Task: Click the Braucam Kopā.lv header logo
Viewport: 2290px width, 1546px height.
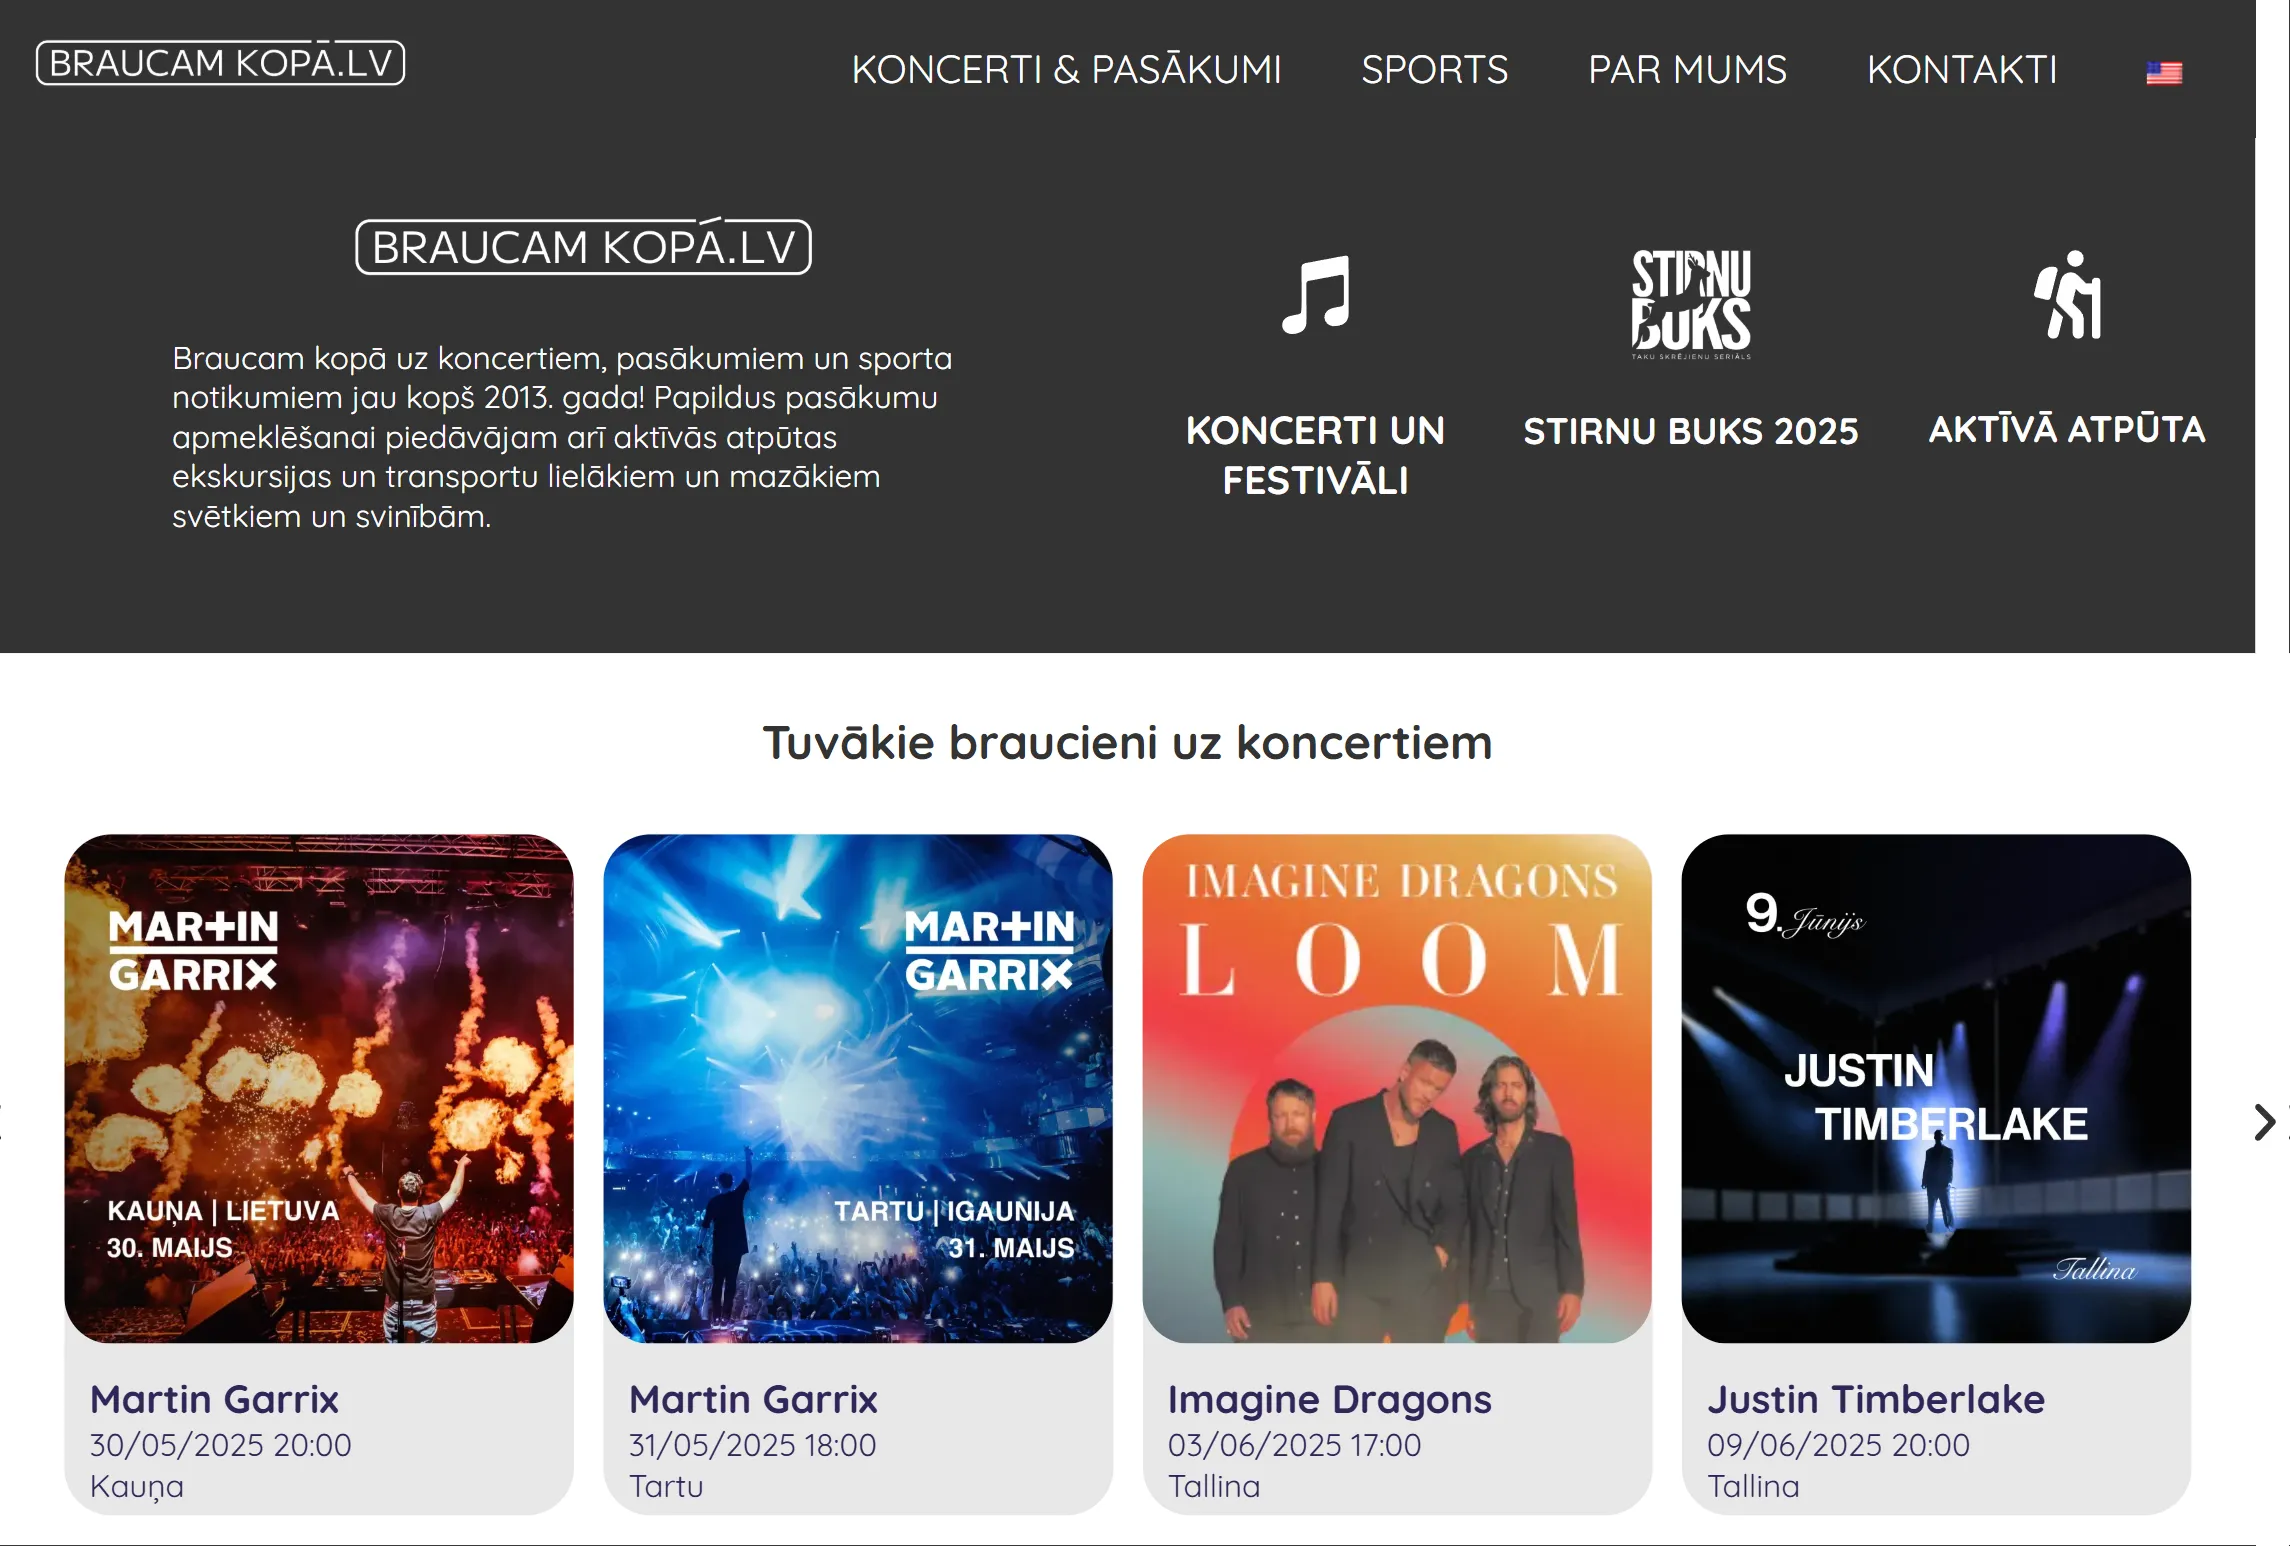Action: (x=220, y=63)
